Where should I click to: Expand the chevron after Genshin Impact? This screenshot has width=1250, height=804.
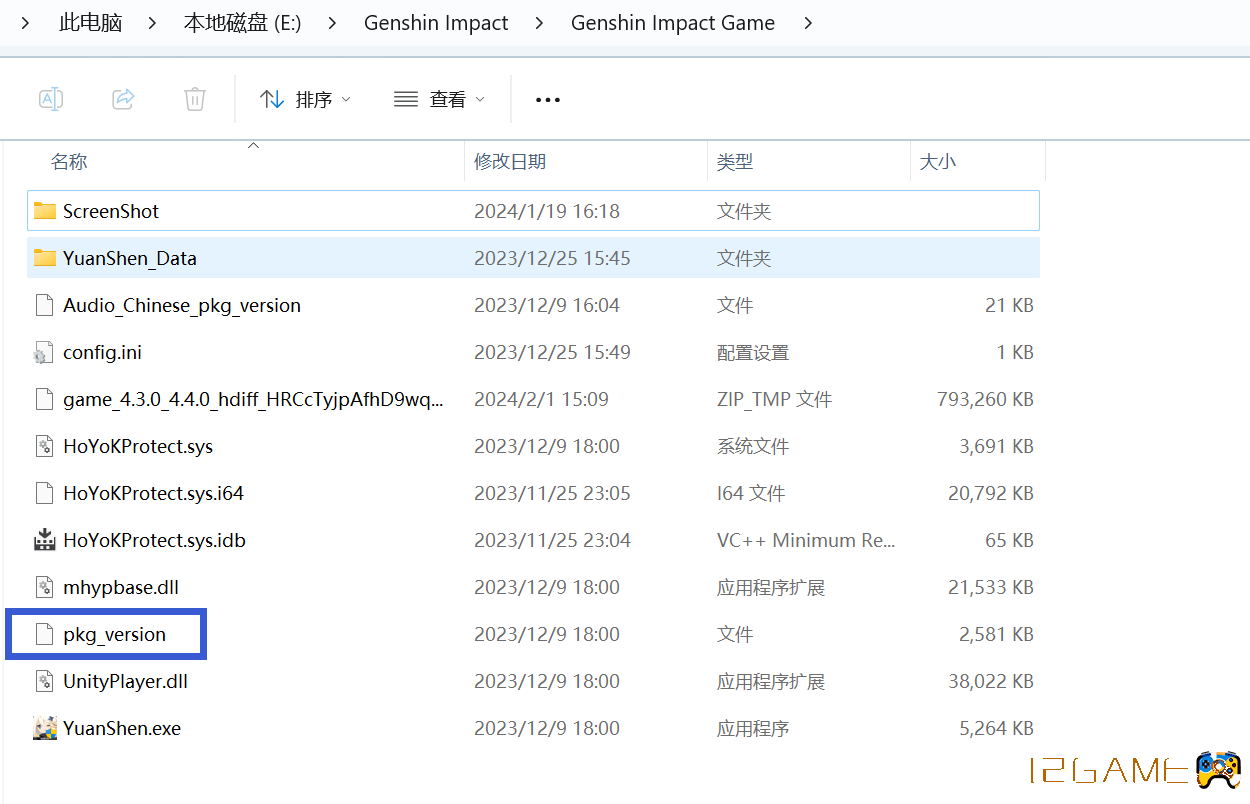click(x=540, y=23)
